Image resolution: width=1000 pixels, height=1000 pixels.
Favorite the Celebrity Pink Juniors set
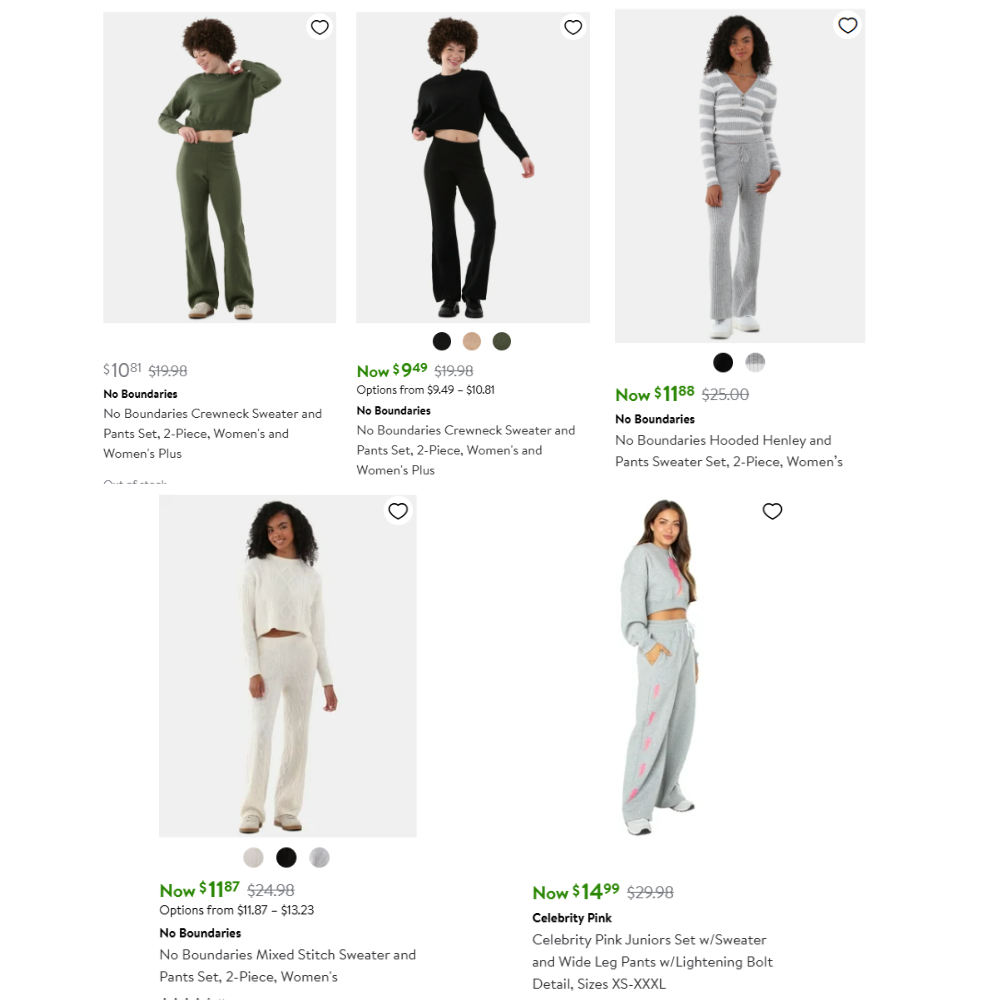tap(772, 511)
